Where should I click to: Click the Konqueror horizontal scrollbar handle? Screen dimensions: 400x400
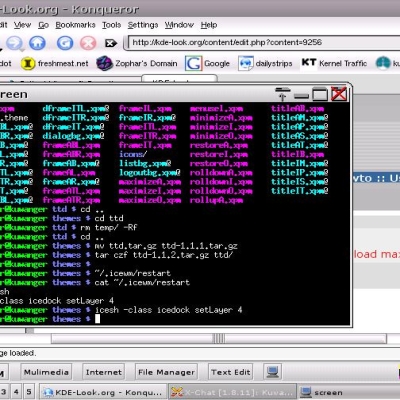pos(219,339)
